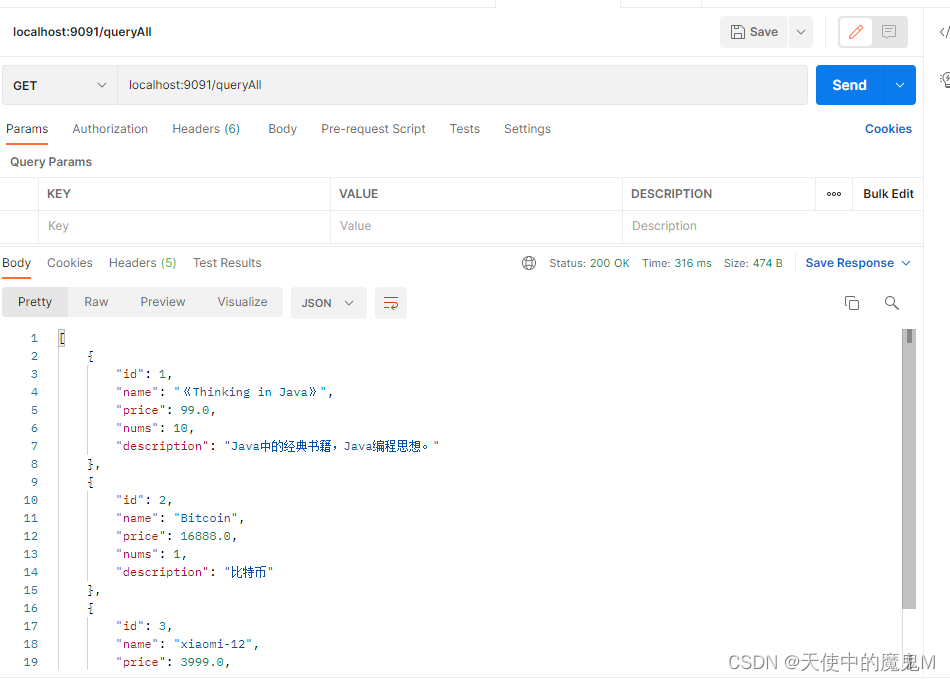Image resolution: width=950 pixels, height=682 pixels.
Task: Click the Query Params heading
Action: 51,162
